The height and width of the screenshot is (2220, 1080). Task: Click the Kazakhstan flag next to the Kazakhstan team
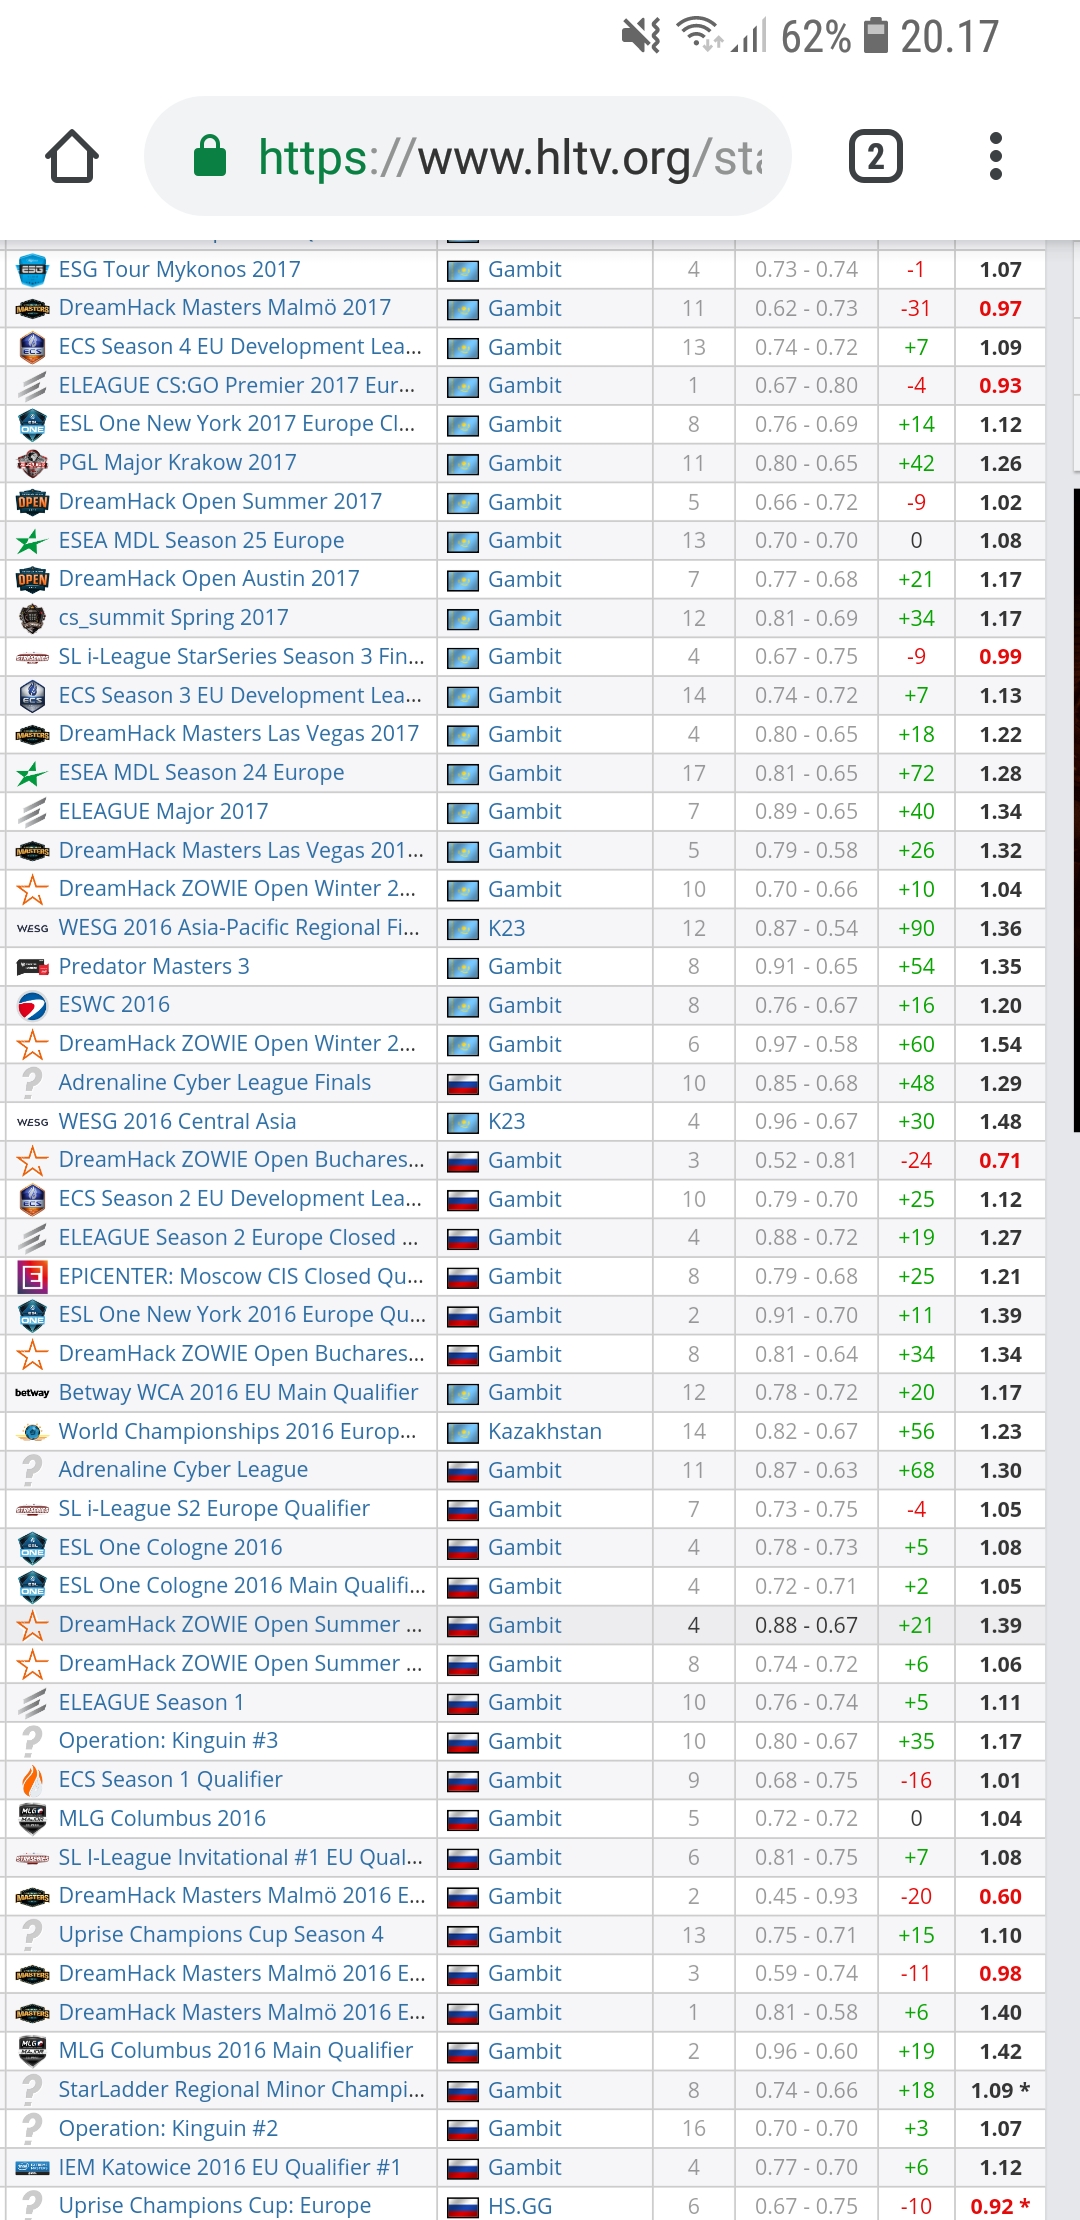coord(462,1432)
